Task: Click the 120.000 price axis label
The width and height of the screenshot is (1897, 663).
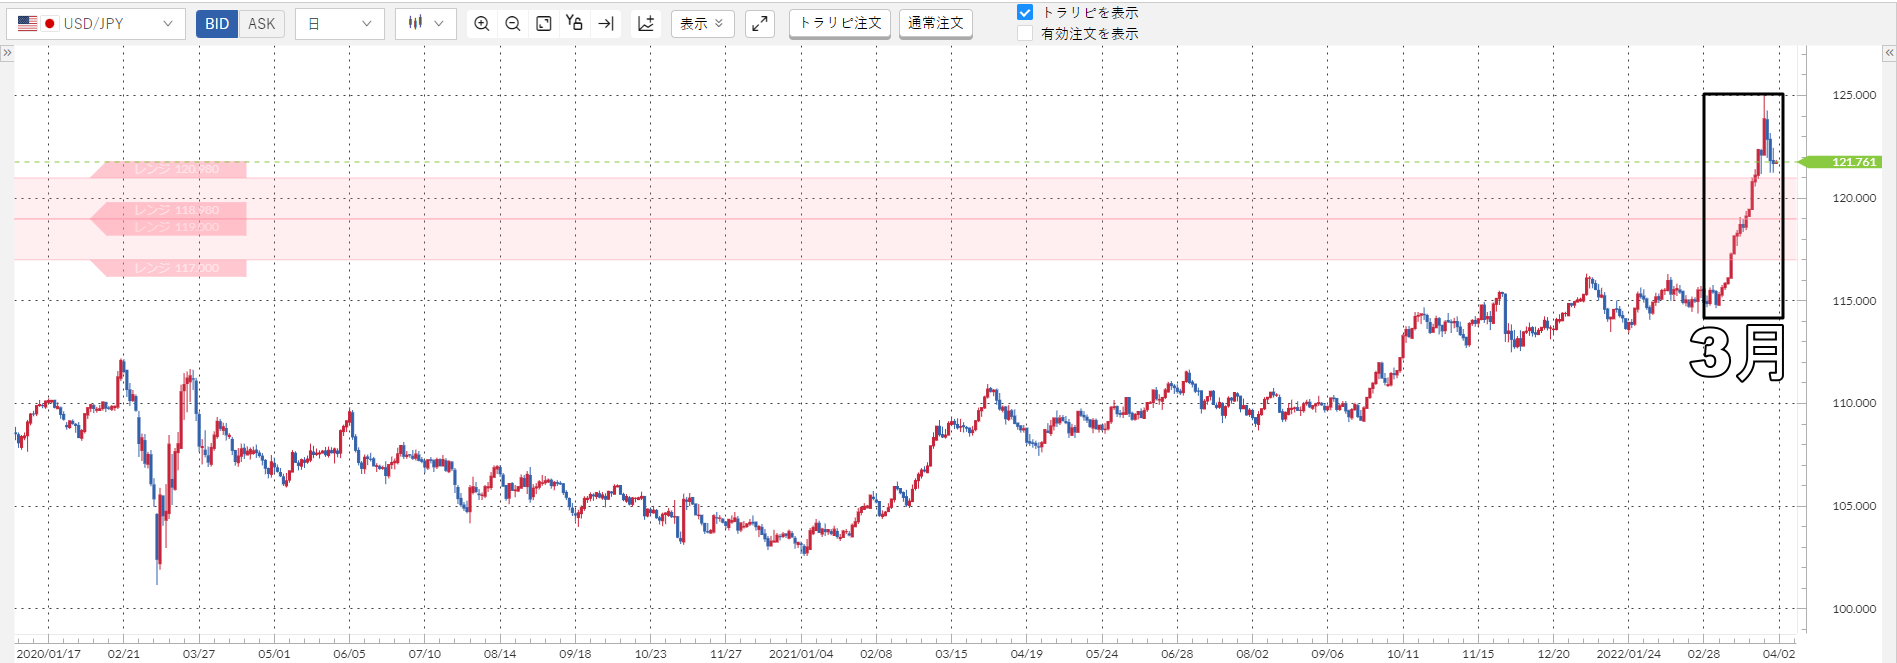Action: (1854, 198)
